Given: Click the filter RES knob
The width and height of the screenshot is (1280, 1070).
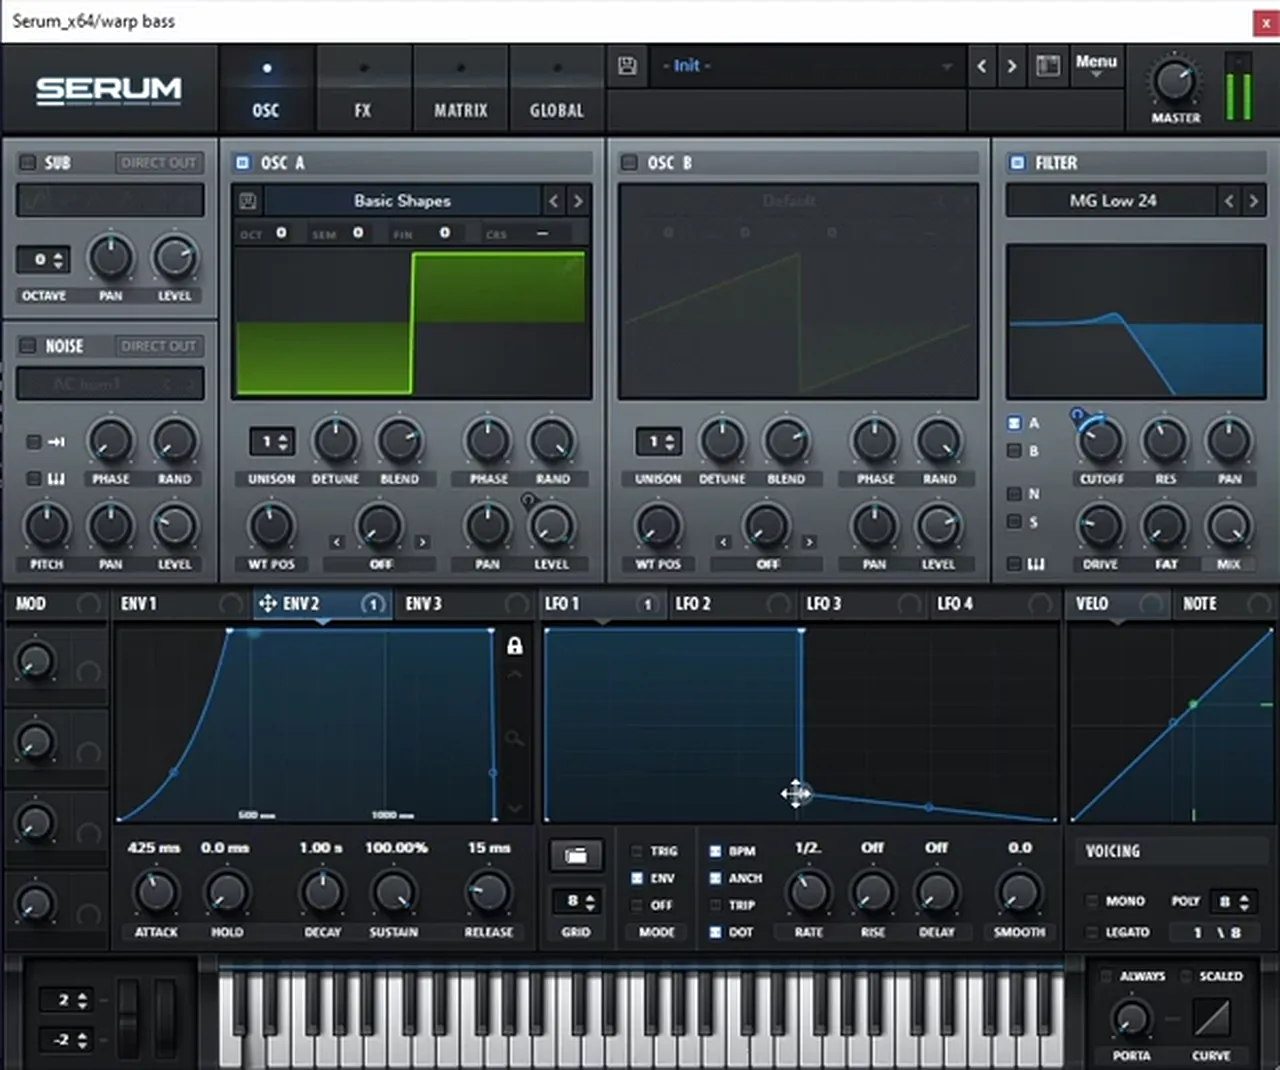Looking at the screenshot, I should [1165, 440].
